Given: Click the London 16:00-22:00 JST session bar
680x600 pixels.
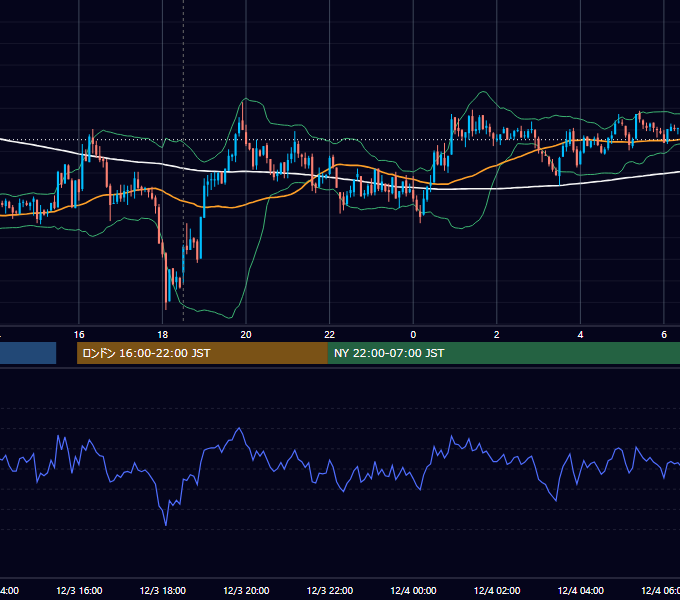Looking at the screenshot, I should [202, 353].
